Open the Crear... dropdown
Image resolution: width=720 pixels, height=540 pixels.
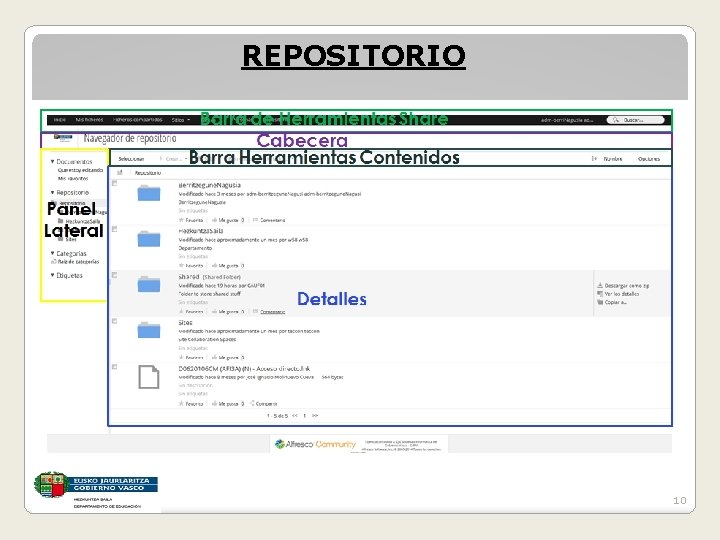tap(173, 159)
